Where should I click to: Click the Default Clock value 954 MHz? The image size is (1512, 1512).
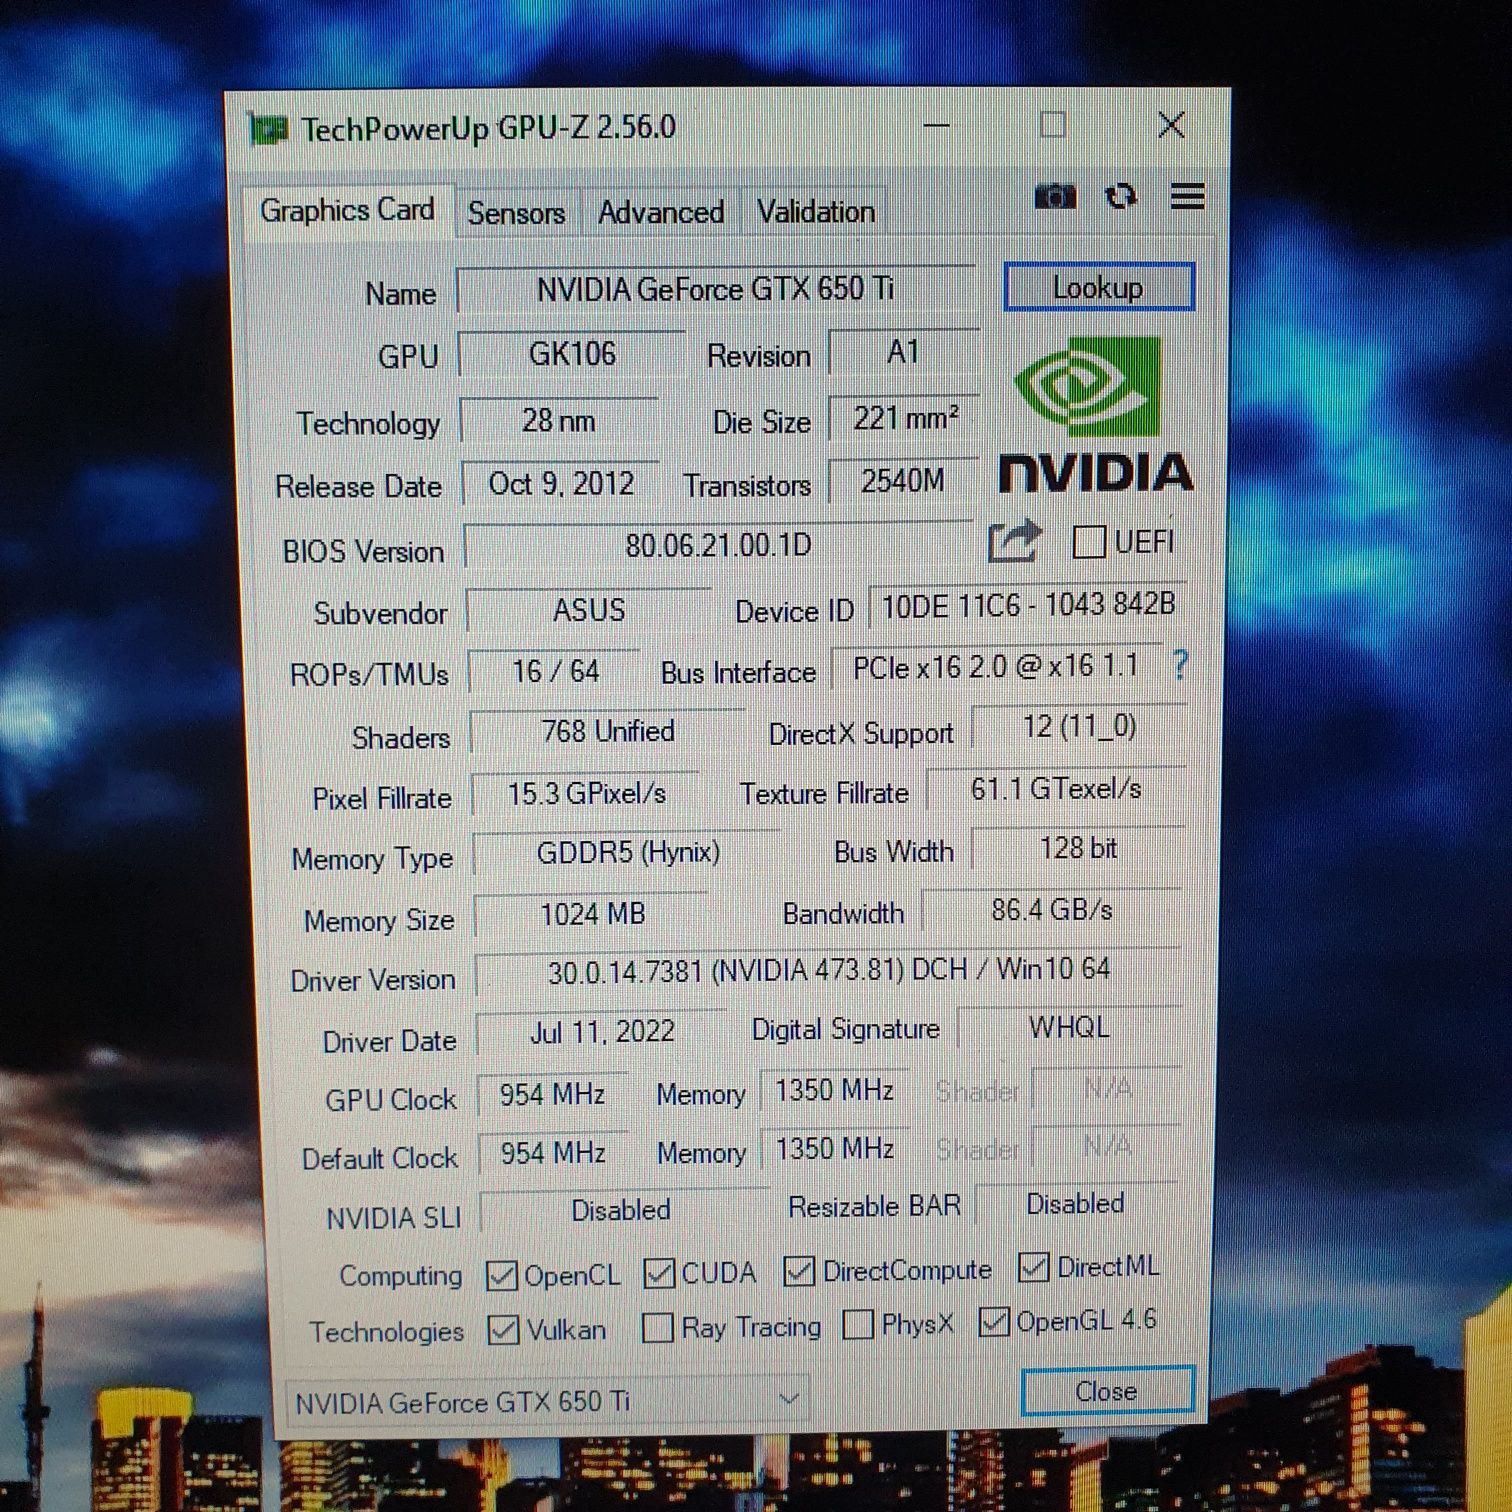pyautogui.click(x=553, y=1154)
